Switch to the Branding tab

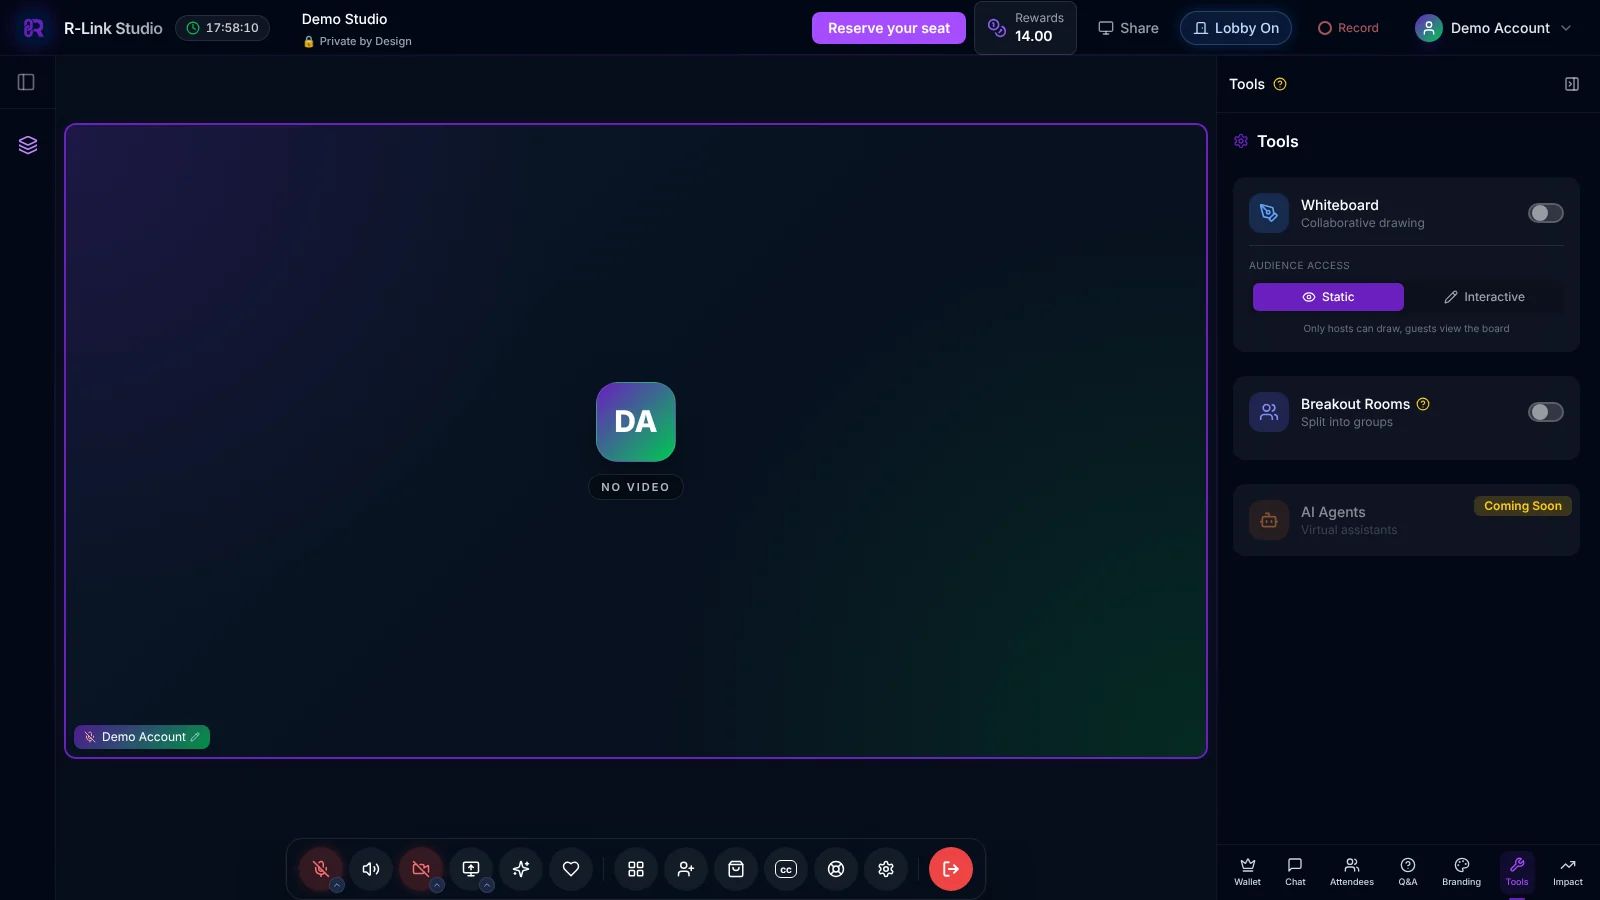tap(1461, 872)
